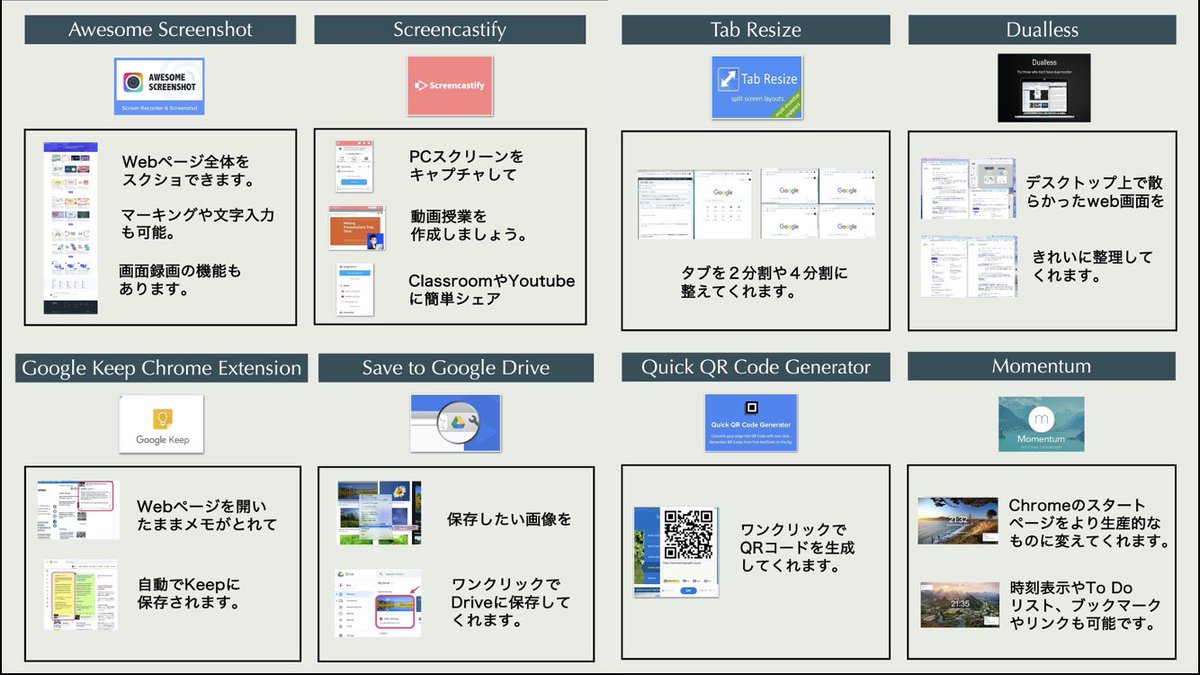The height and width of the screenshot is (675, 1200).
Task: Select the full webpage screenshot preview
Action: coord(72,226)
